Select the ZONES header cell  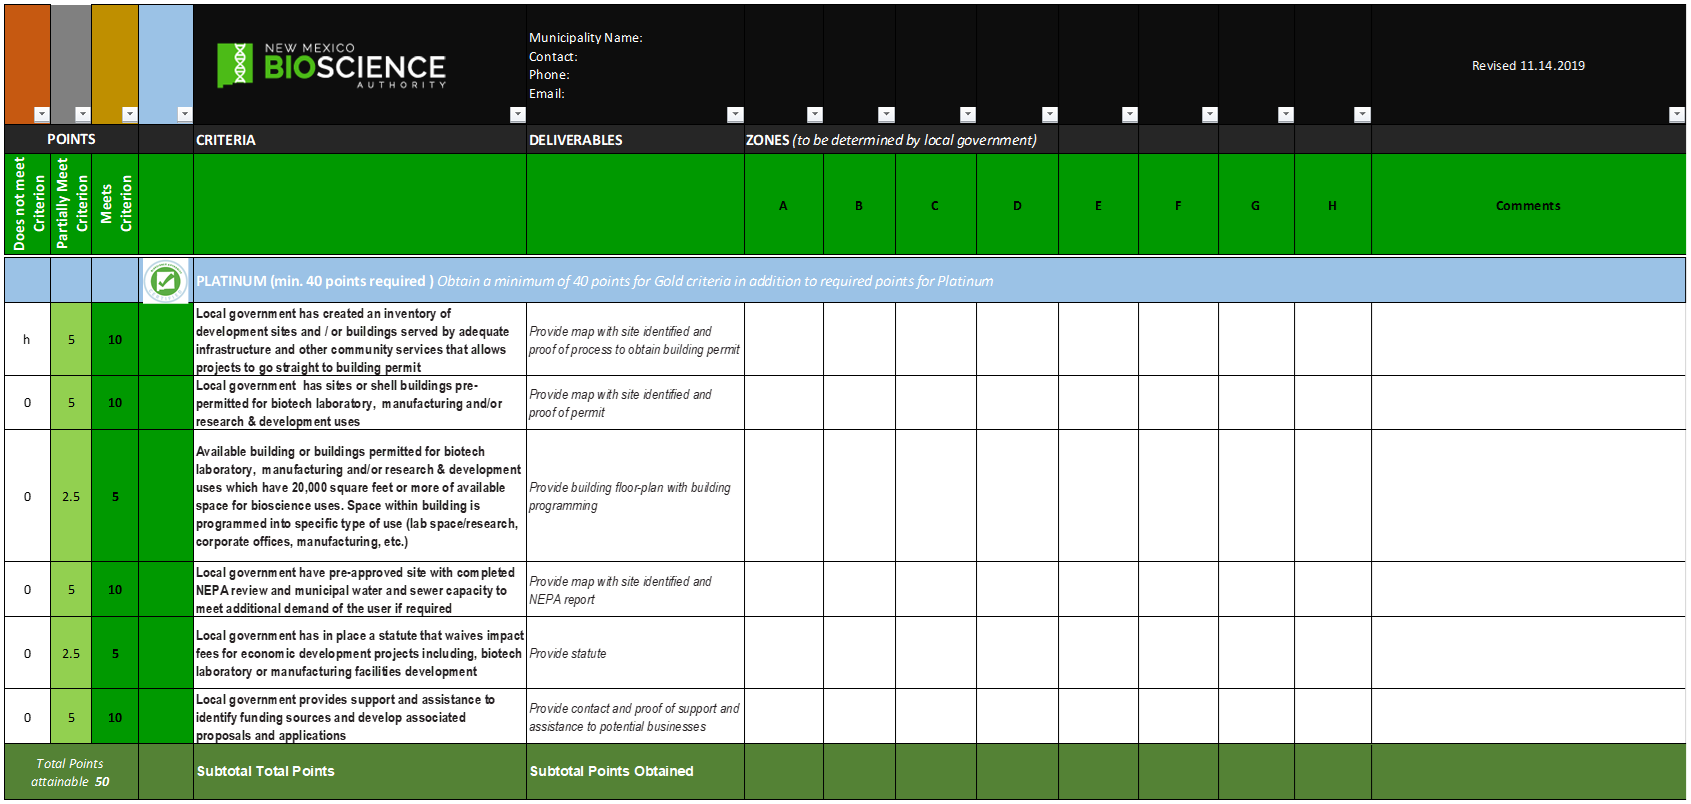[901, 139]
